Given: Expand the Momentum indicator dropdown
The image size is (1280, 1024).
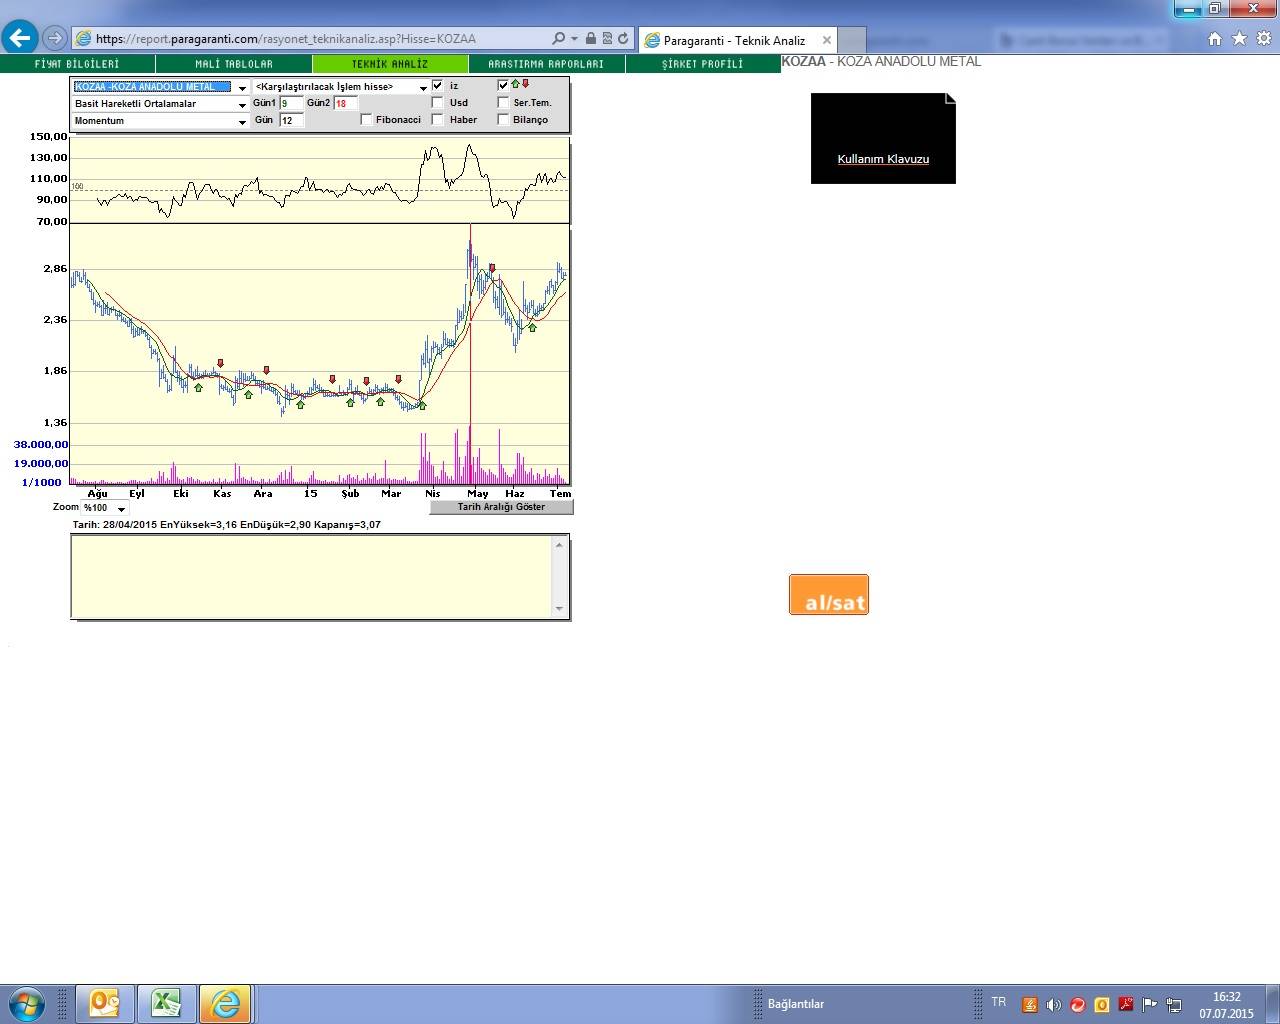Looking at the screenshot, I should coord(241,122).
